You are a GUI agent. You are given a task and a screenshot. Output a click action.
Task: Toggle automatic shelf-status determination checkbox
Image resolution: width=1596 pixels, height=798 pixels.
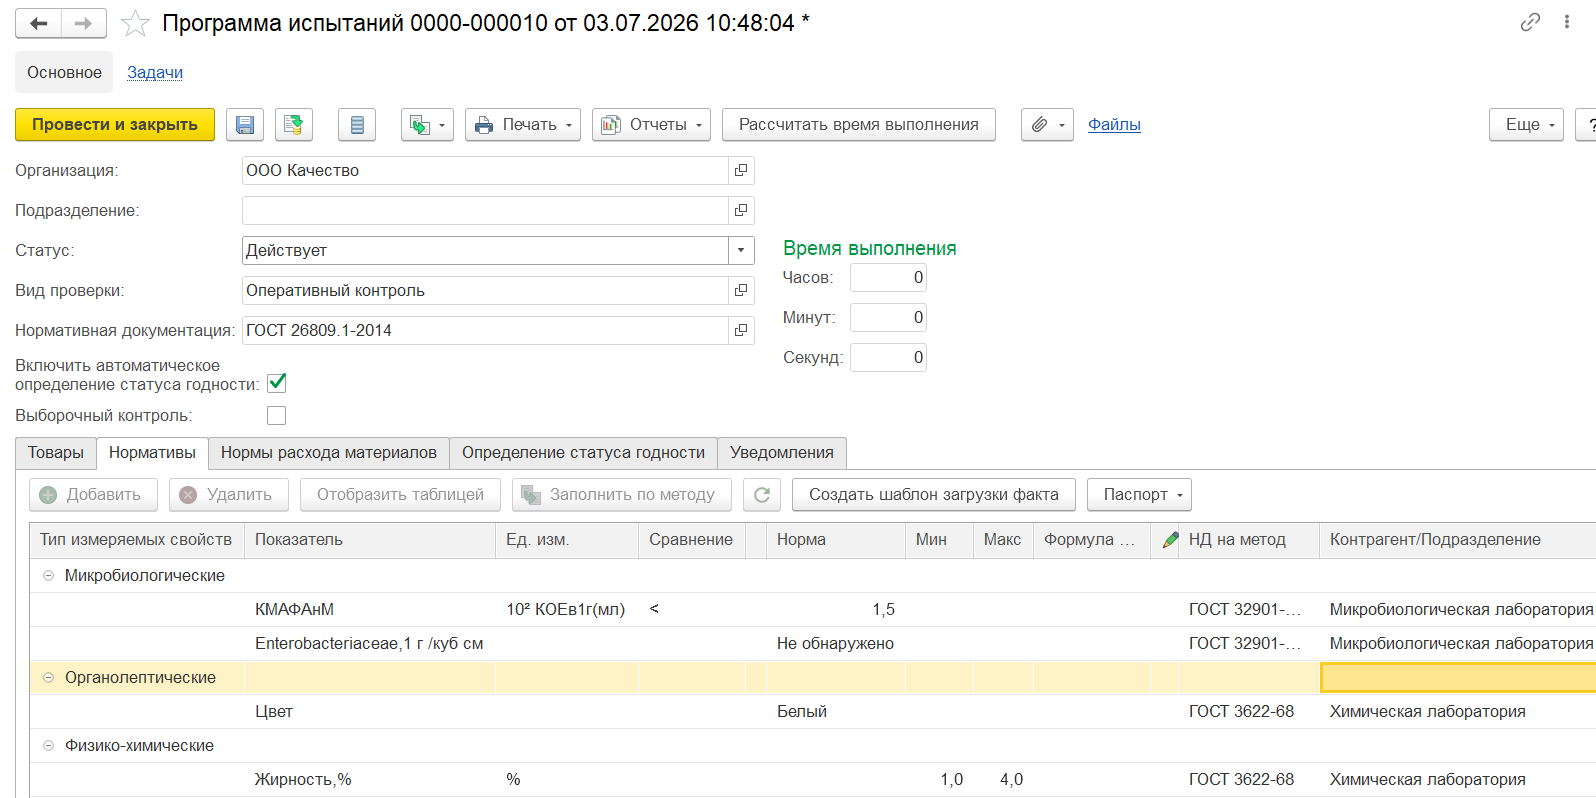pyautogui.click(x=277, y=383)
